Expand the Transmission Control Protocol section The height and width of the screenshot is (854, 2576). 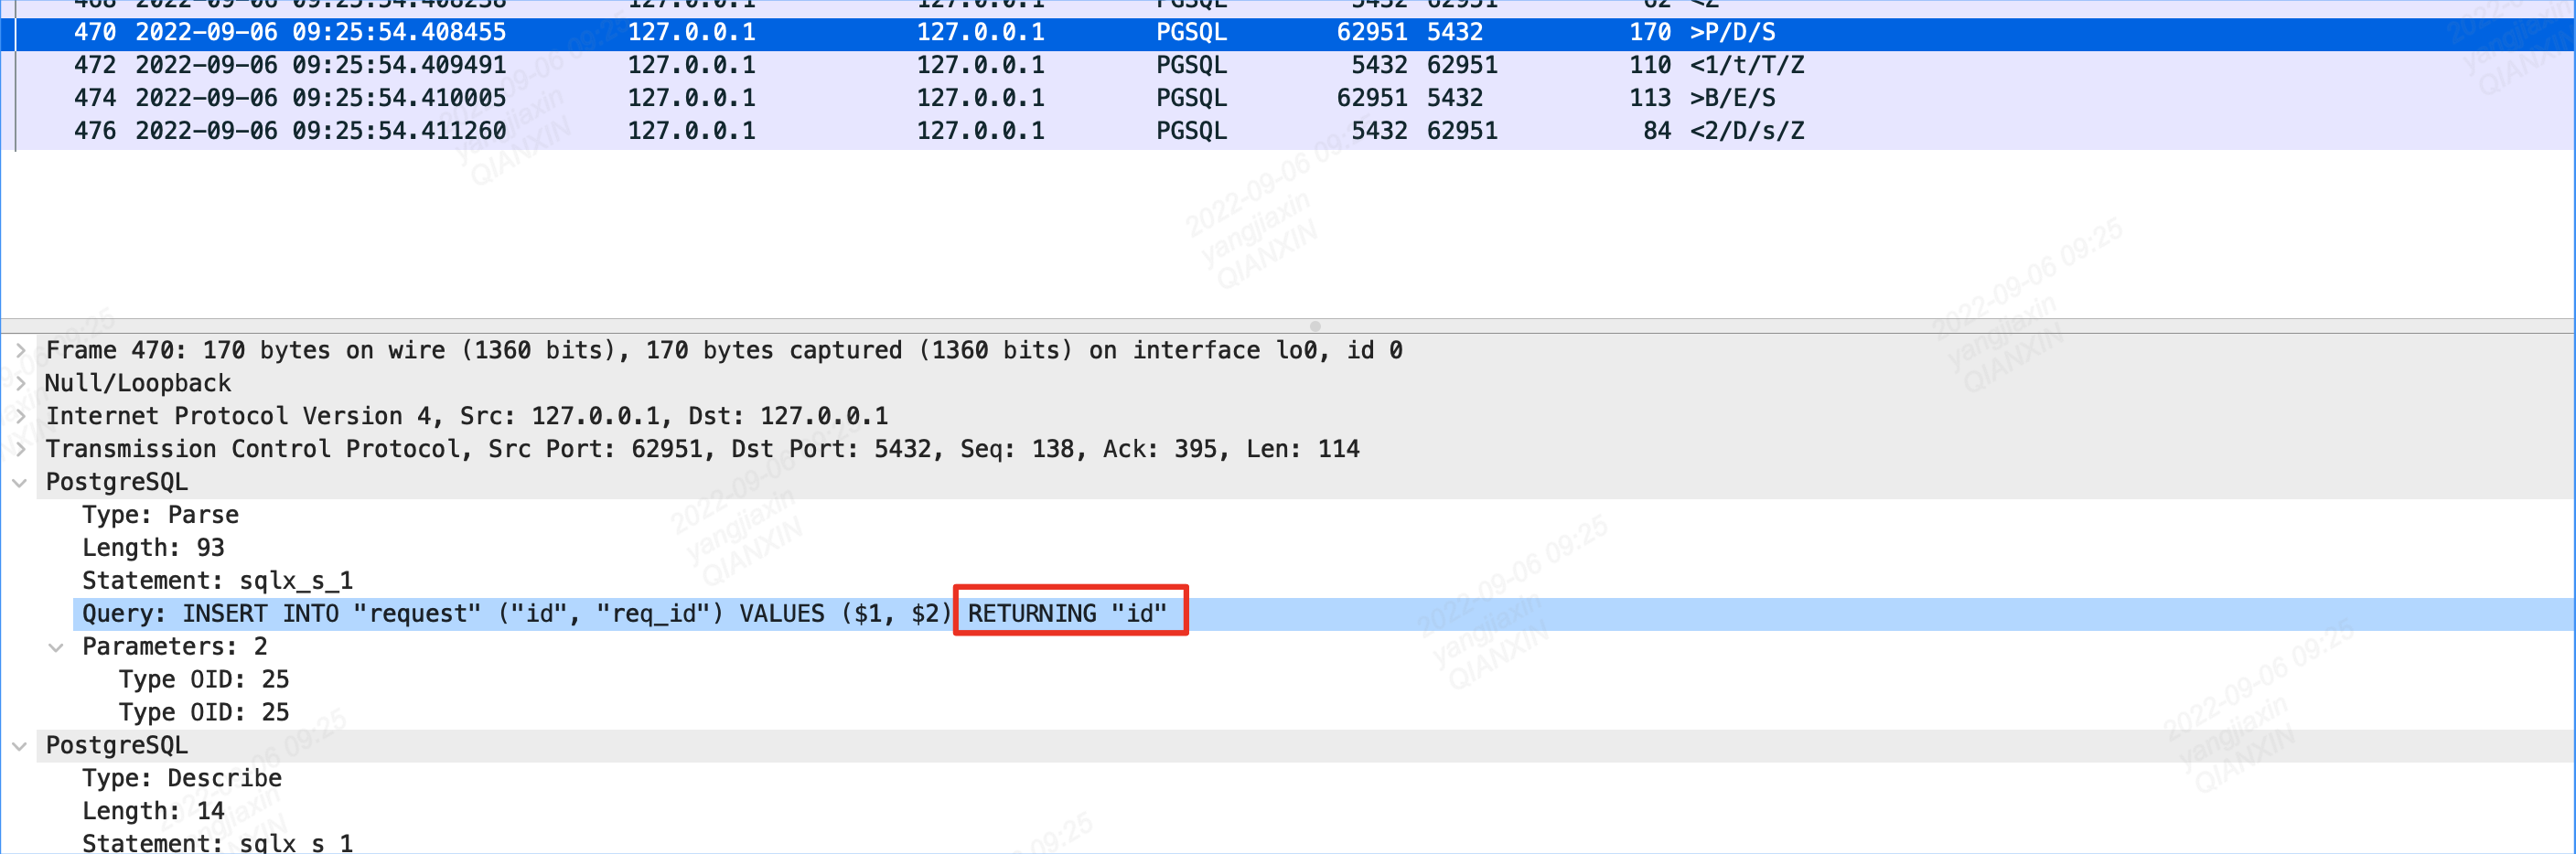coord(21,449)
